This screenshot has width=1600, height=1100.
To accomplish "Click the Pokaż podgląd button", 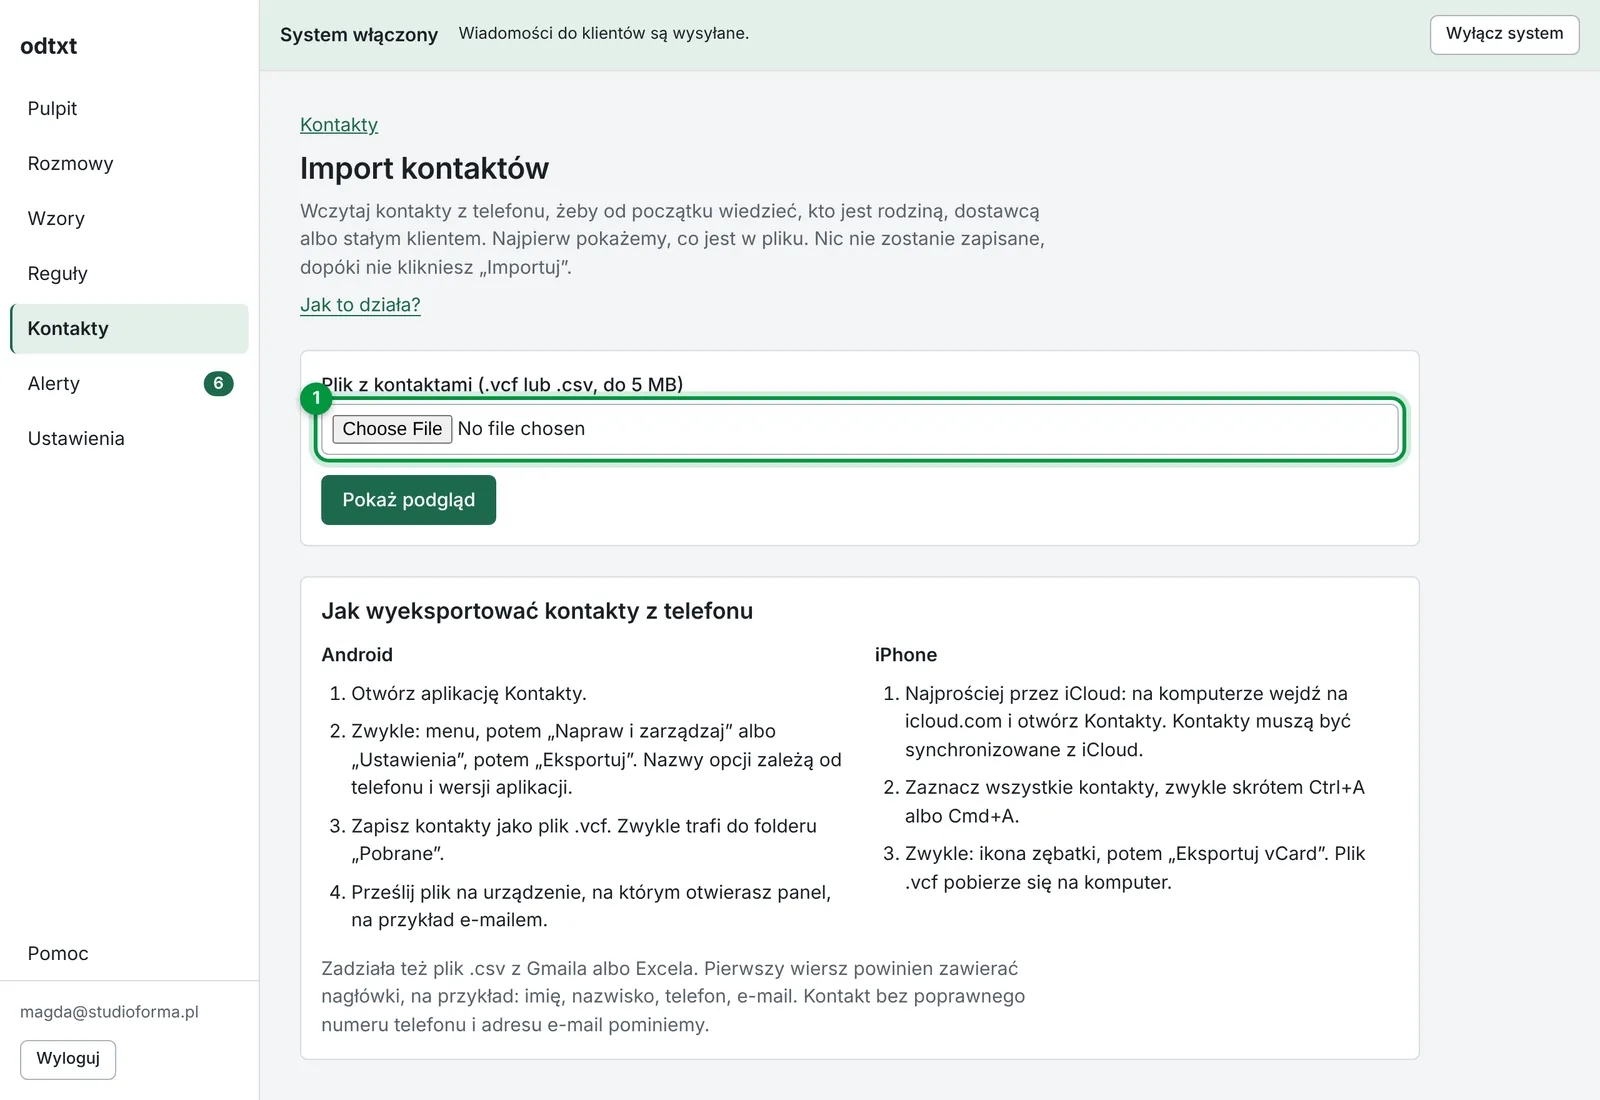I will [x=408, y=500].
